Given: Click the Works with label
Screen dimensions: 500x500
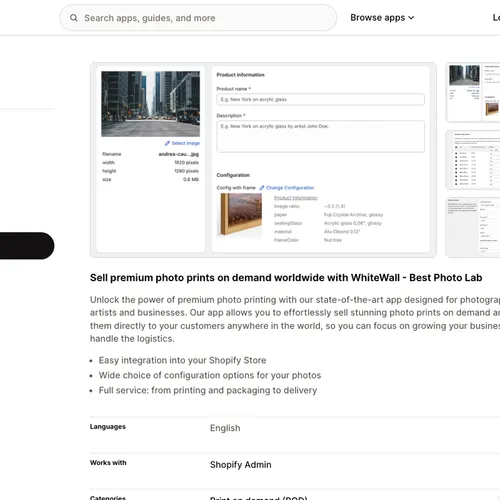Looking at the screenshot, I should click(108, 463).
